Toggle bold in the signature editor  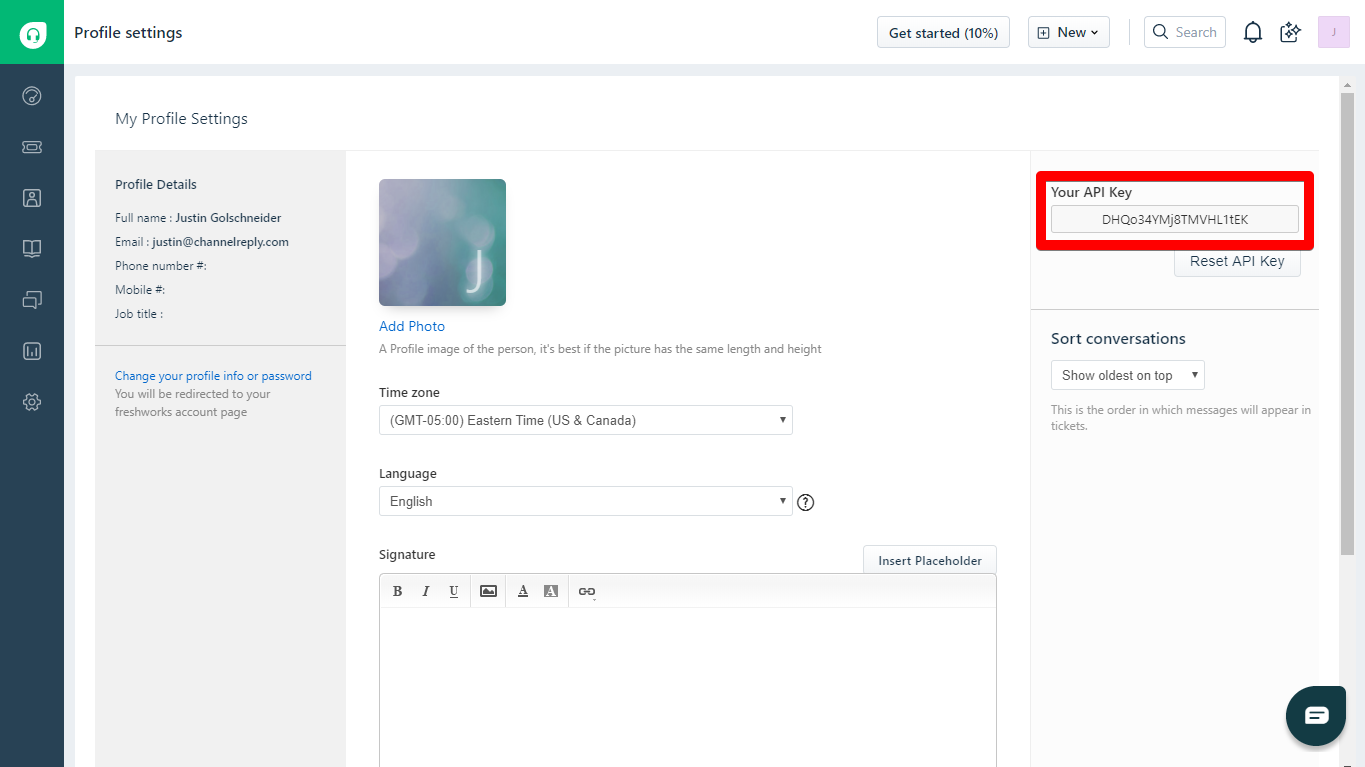point(397,591)
